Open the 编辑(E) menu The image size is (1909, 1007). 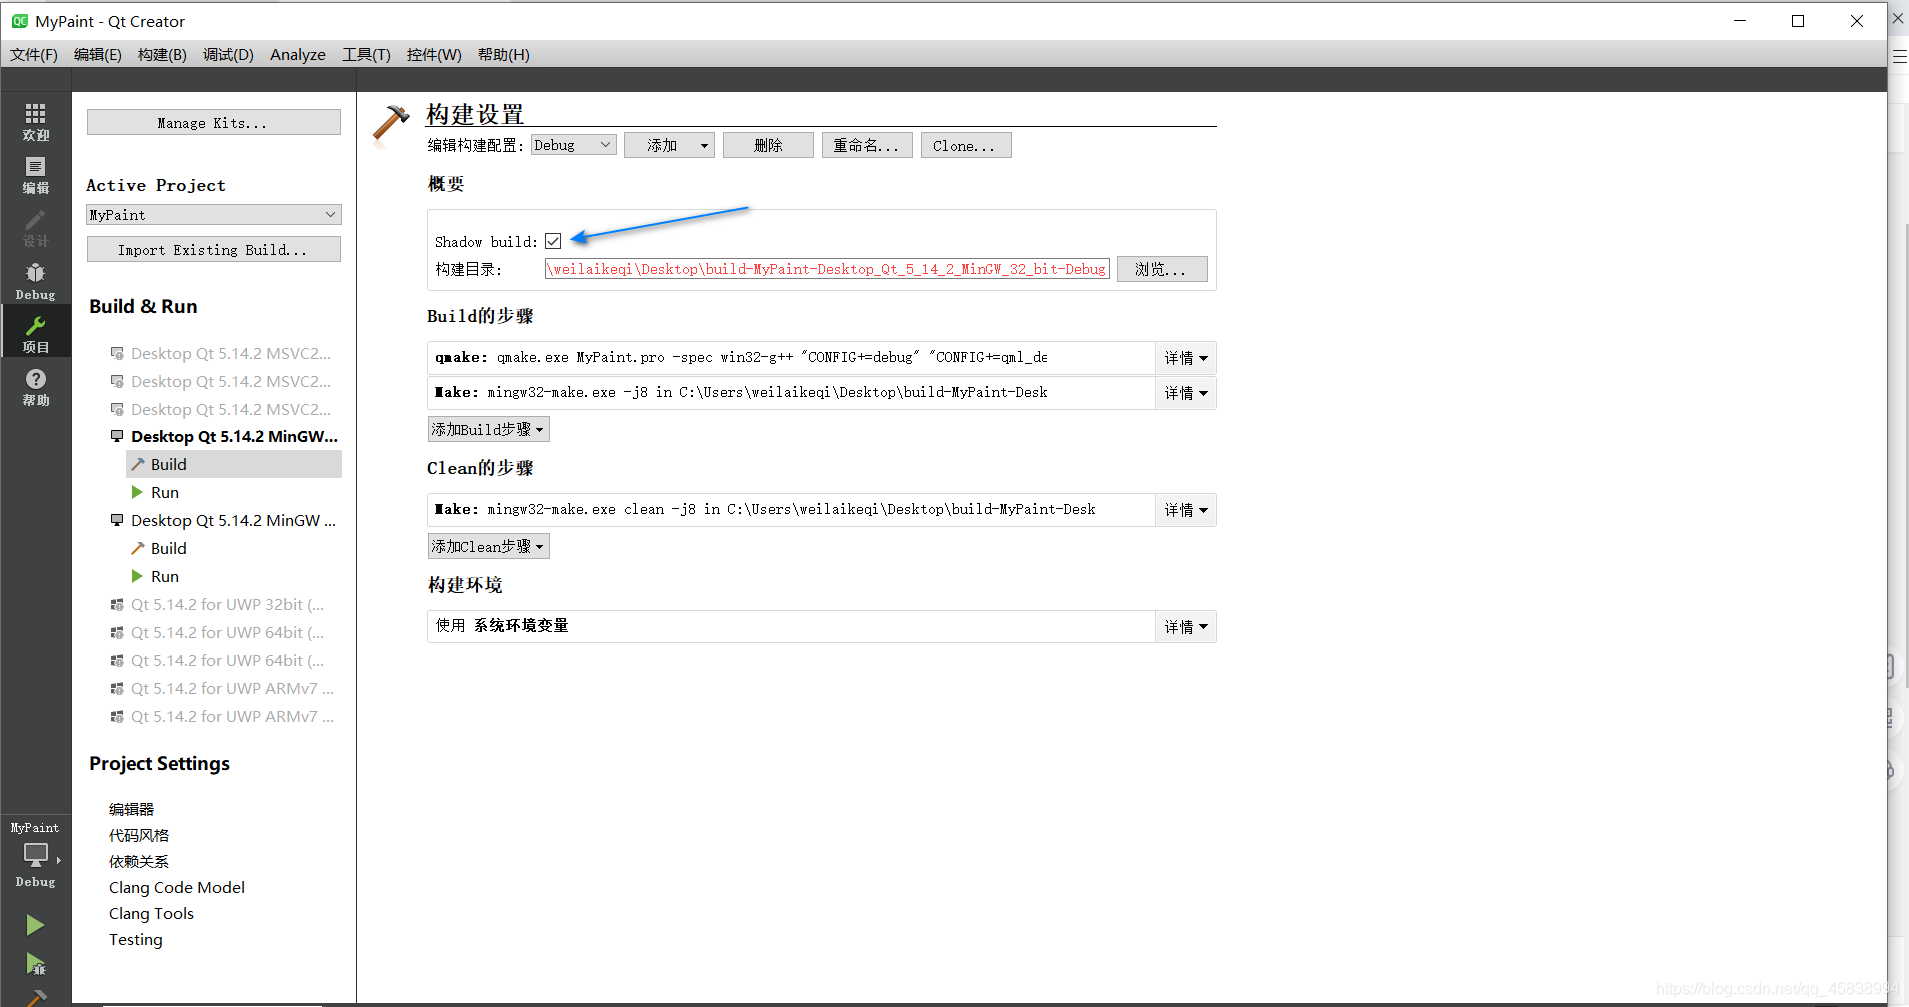click(98, 54)
